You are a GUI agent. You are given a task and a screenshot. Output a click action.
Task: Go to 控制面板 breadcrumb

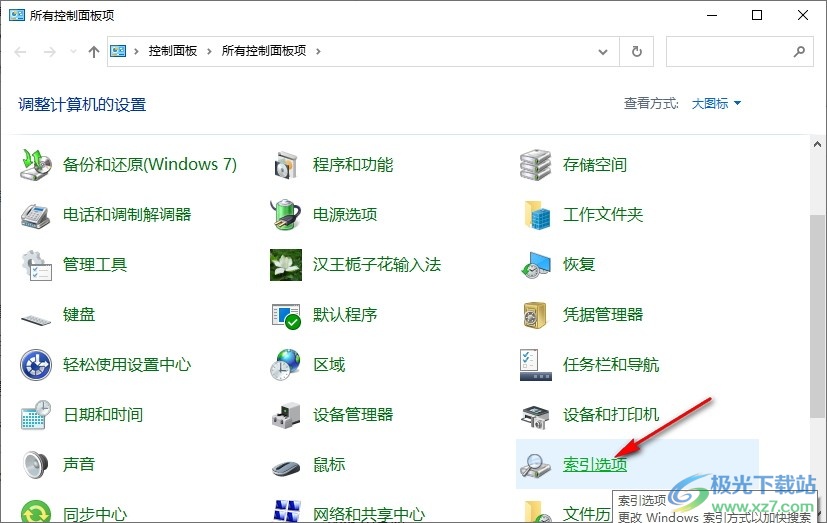pyautogui.click(x=173, y=51)
